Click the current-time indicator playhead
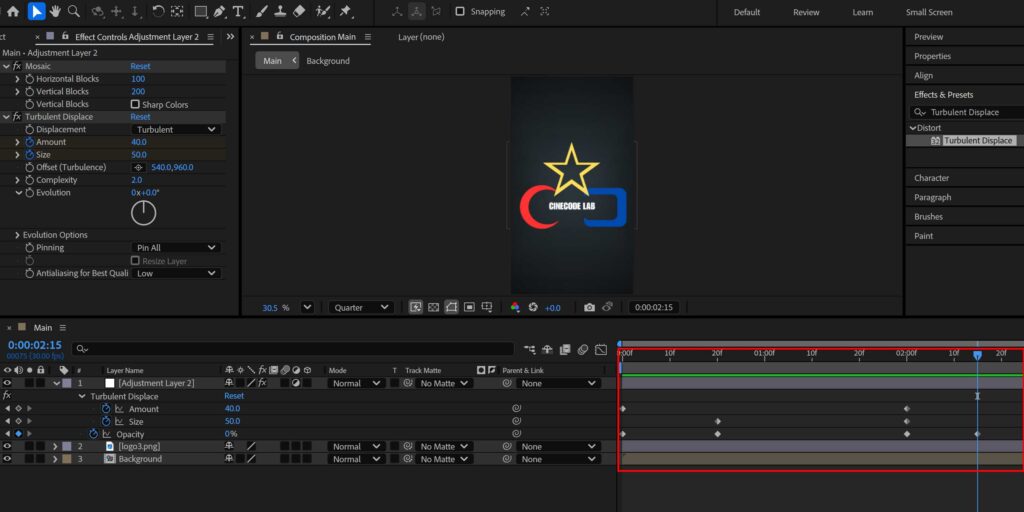 (978, 355)
